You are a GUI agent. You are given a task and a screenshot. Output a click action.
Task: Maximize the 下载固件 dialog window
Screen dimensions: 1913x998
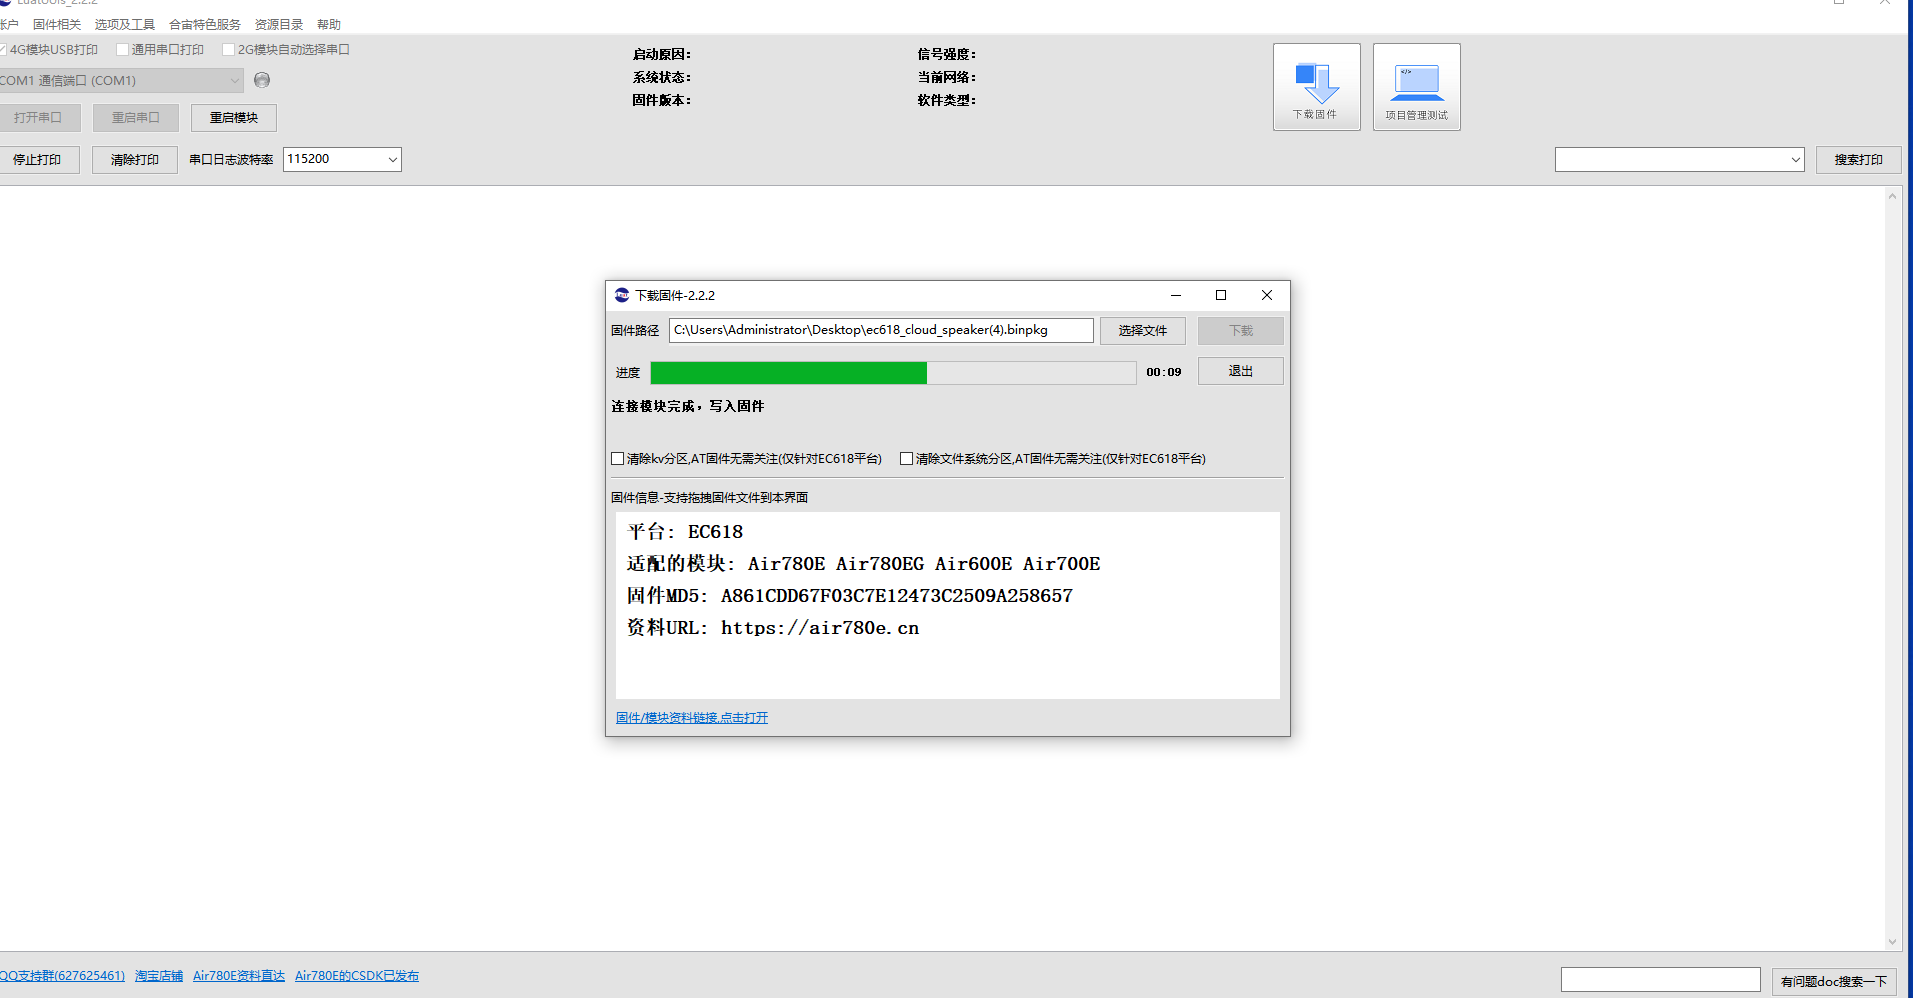pos(1221,295)
